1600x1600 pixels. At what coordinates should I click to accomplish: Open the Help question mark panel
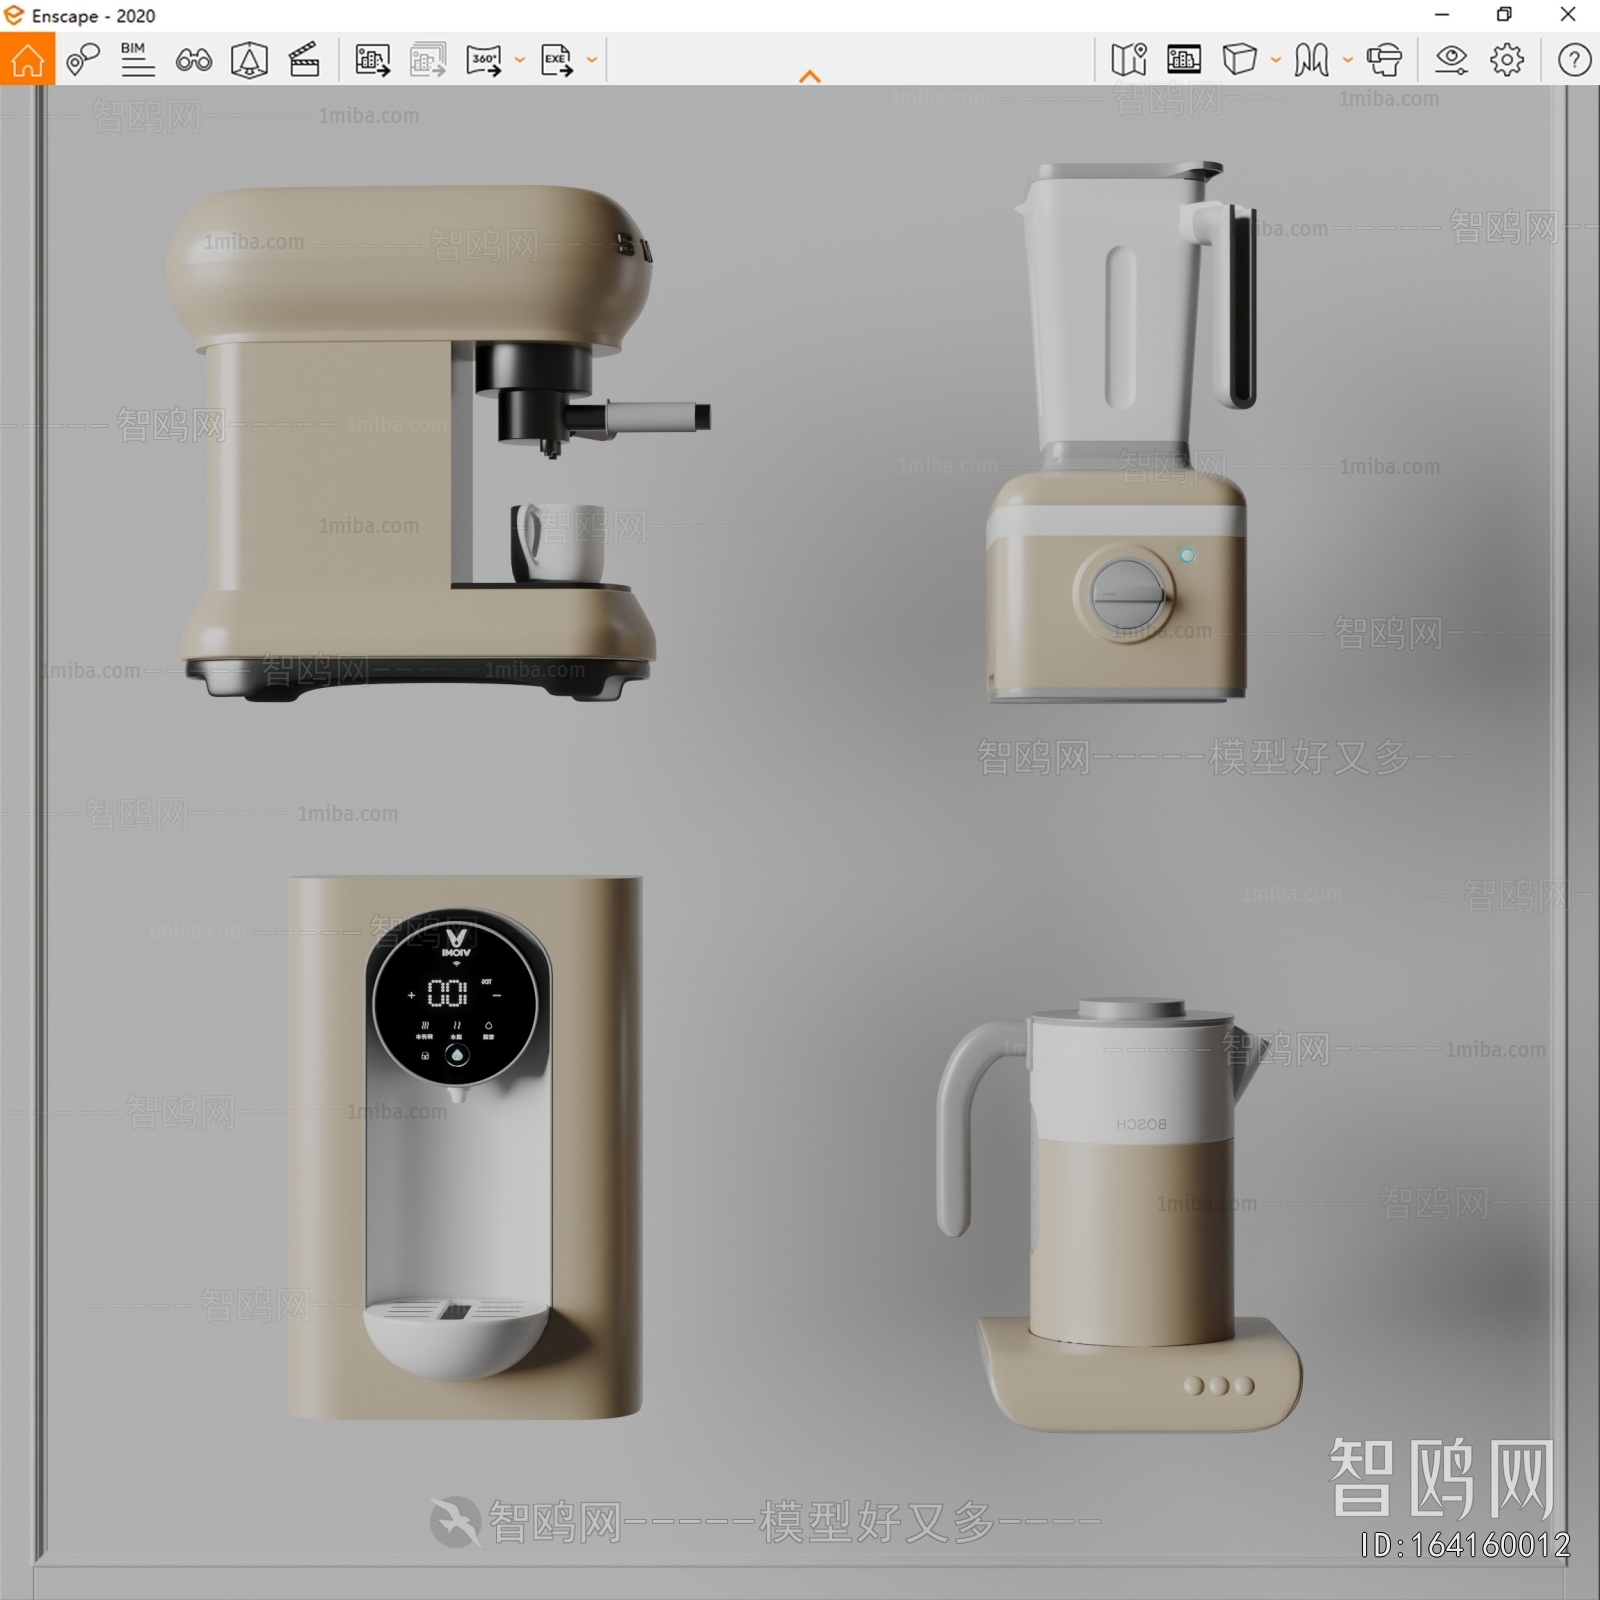pyautogui.click(x=1574, y=60)
